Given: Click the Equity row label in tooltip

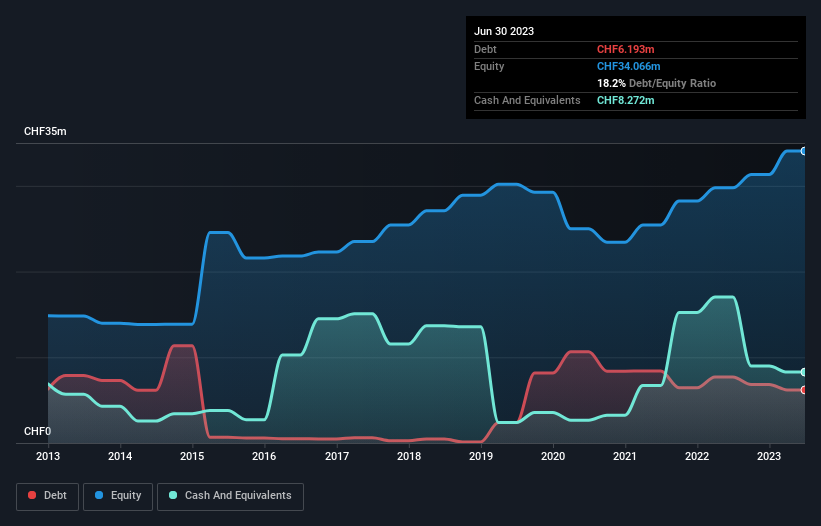Looking at the screenshot, I should click(x=489, y=66).
